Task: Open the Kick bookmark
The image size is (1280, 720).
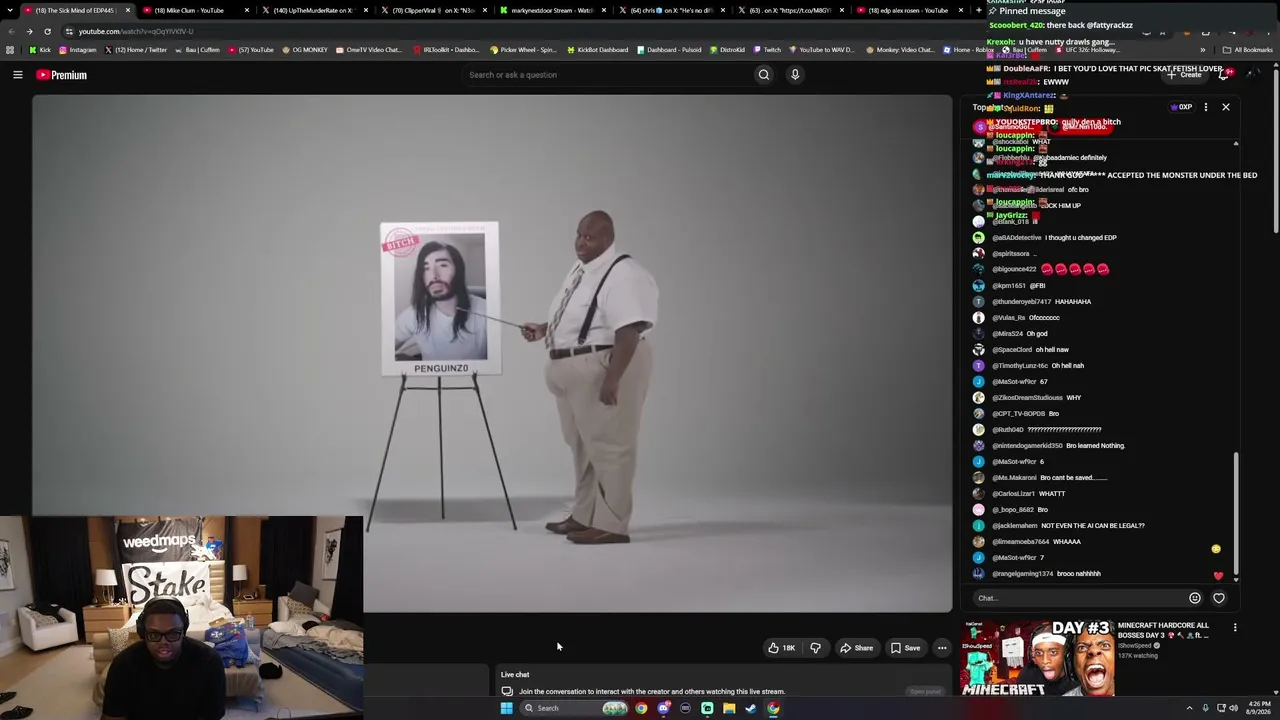Action: coord(40,50)
